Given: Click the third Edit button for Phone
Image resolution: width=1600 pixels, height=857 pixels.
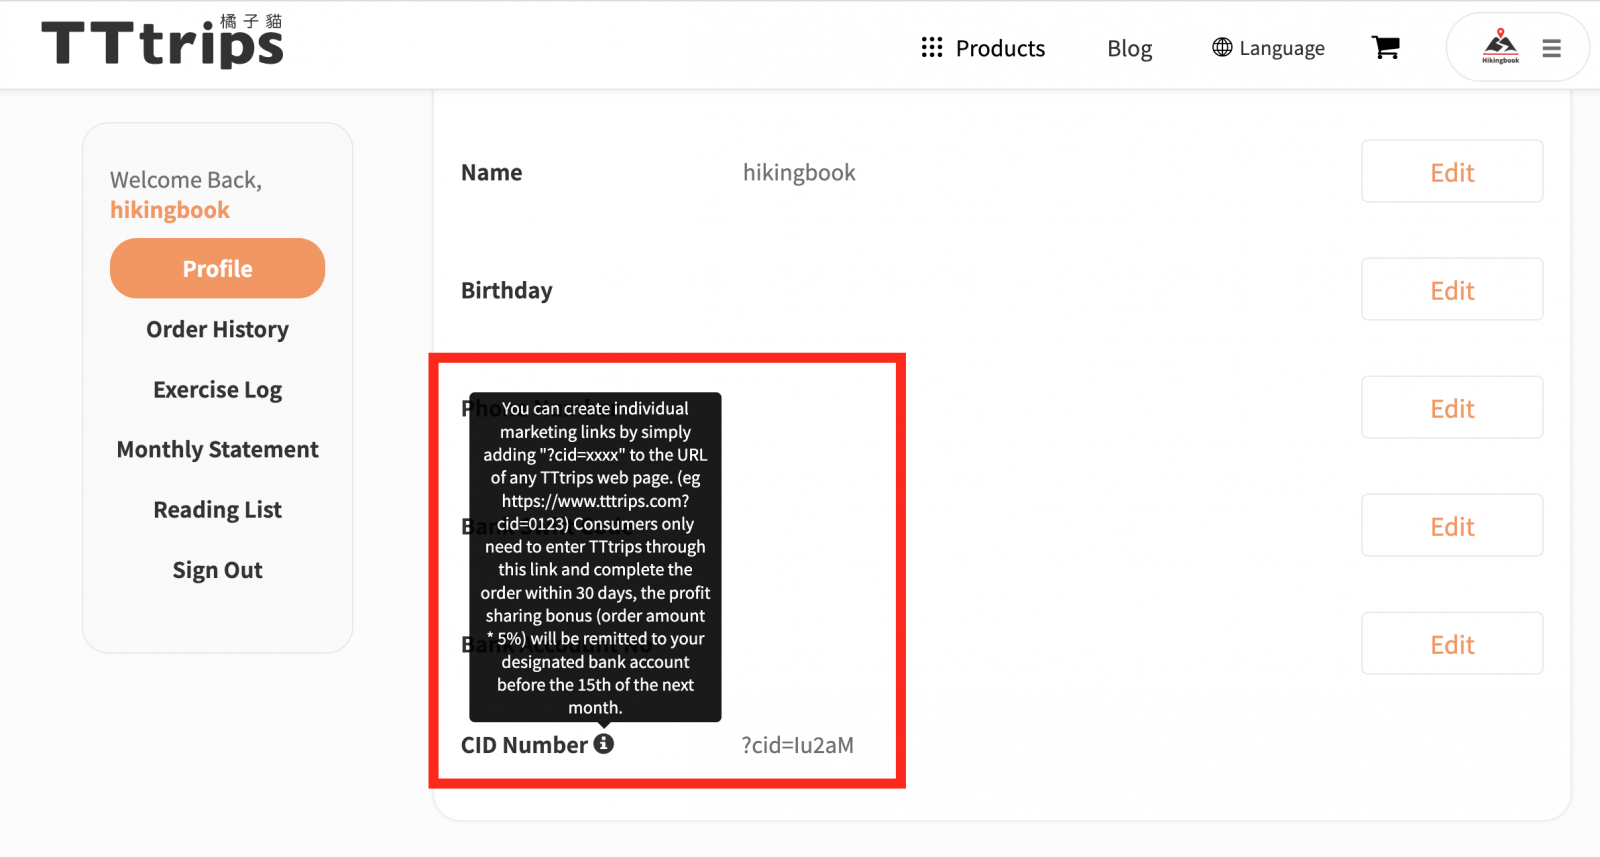Looking at the screenshot, I should 1452,407.
